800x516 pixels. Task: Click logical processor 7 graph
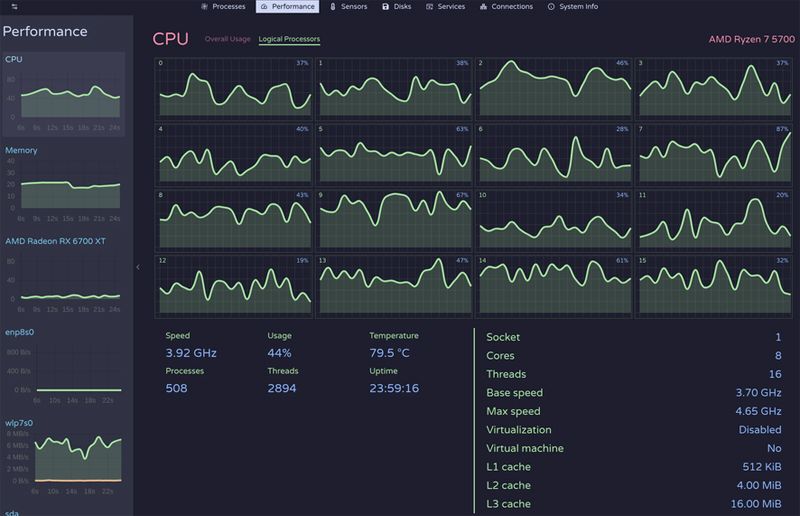click(714, 154)
